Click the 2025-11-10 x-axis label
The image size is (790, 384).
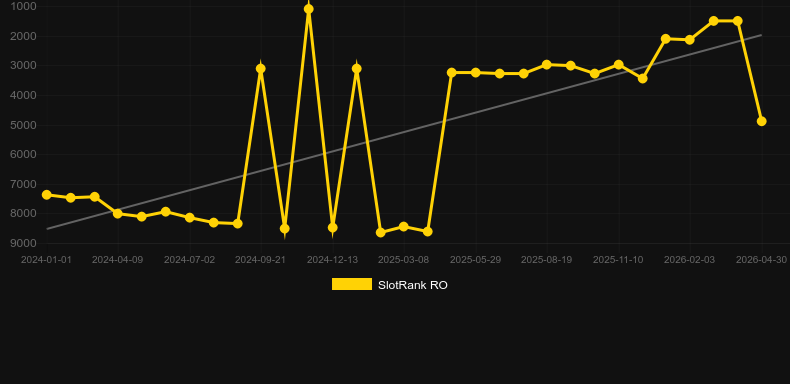(618, 260)
